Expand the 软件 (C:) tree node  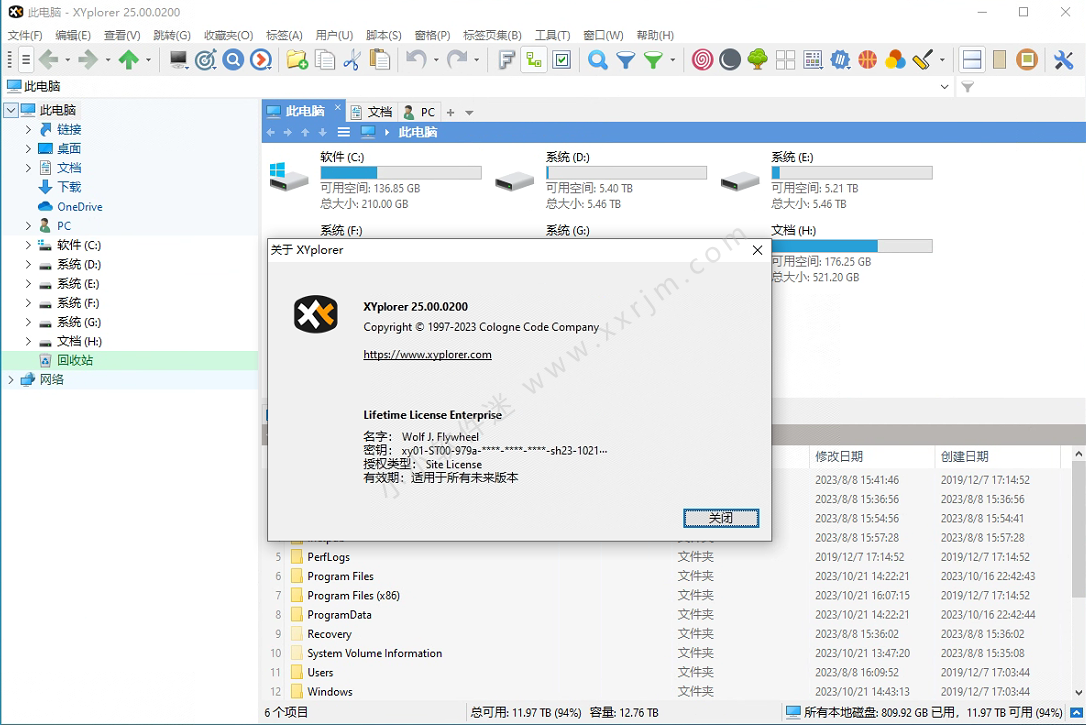[28, 245]
